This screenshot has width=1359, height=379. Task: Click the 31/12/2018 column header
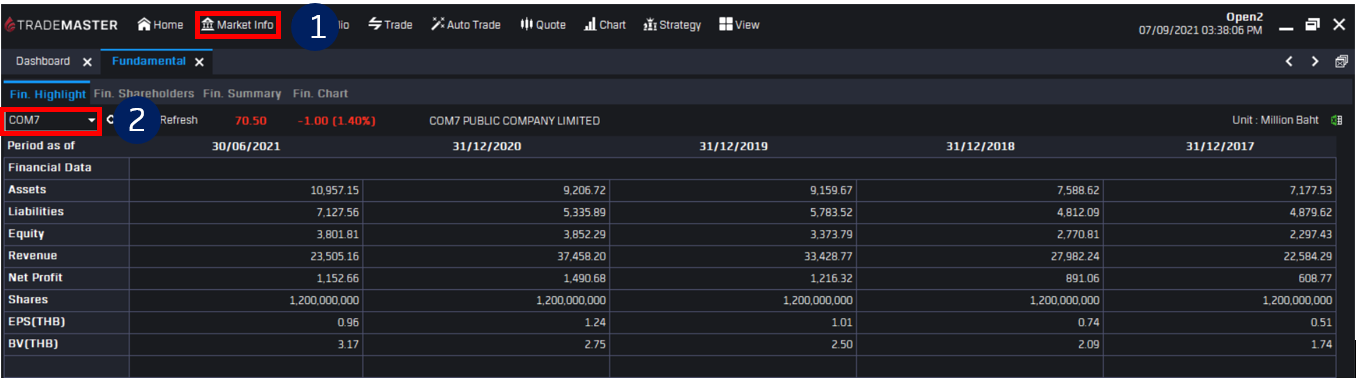click(981, 146)
